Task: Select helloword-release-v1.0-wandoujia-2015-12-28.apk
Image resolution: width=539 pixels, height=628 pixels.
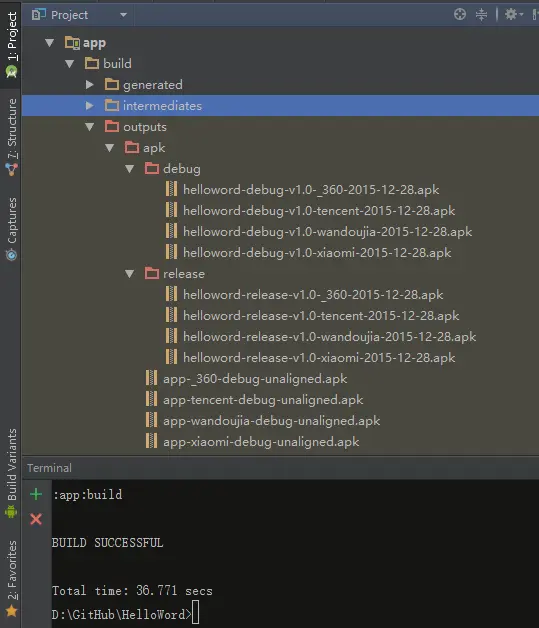Action: tap(330, 337)
